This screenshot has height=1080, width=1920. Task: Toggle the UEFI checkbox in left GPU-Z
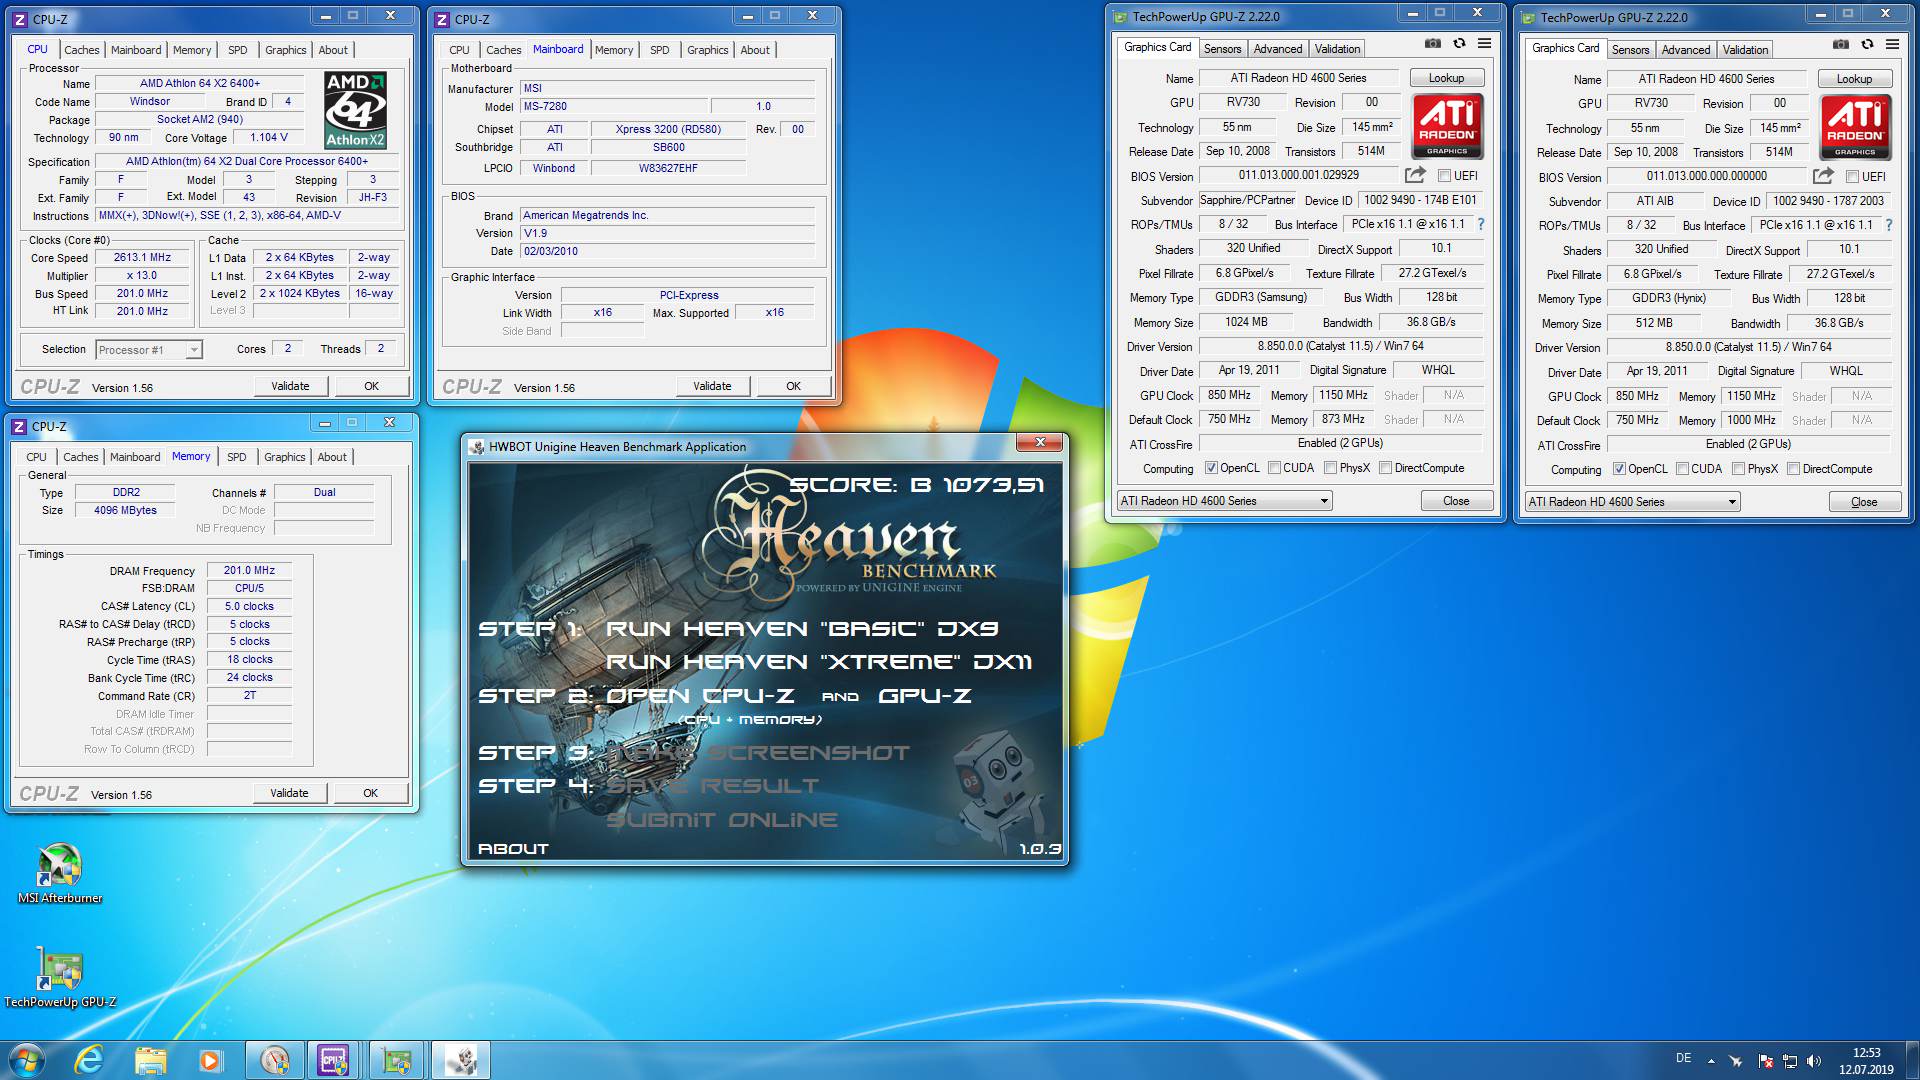point(1444,175)
